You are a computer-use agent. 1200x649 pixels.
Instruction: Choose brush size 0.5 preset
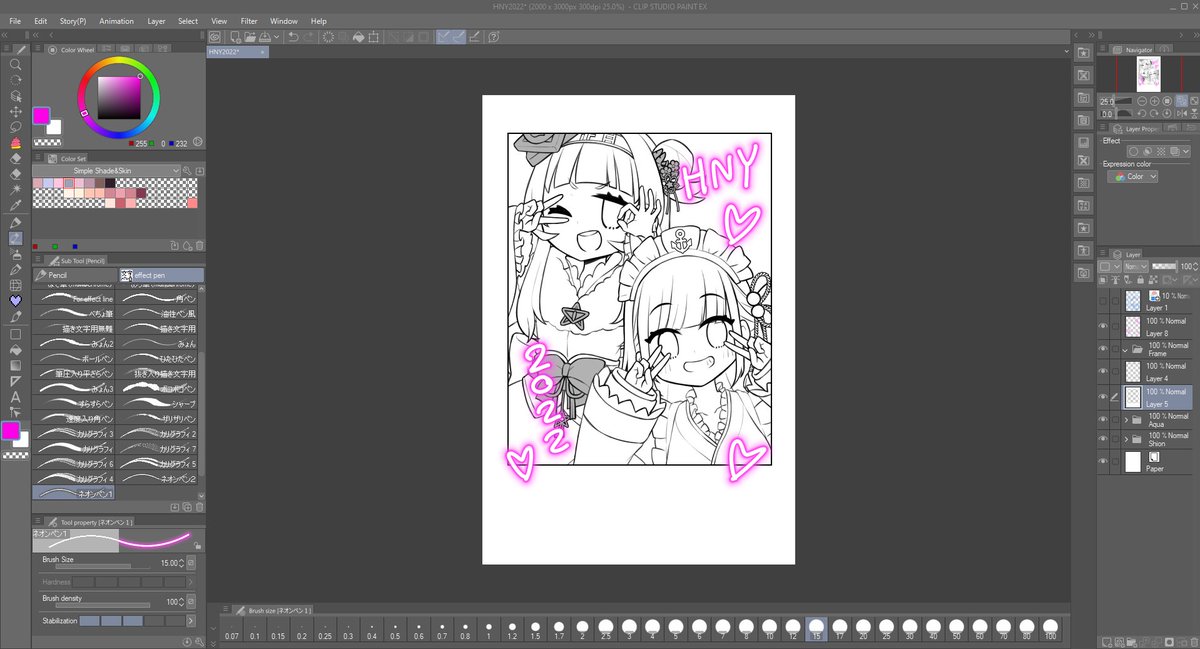(x=395, y=629)
